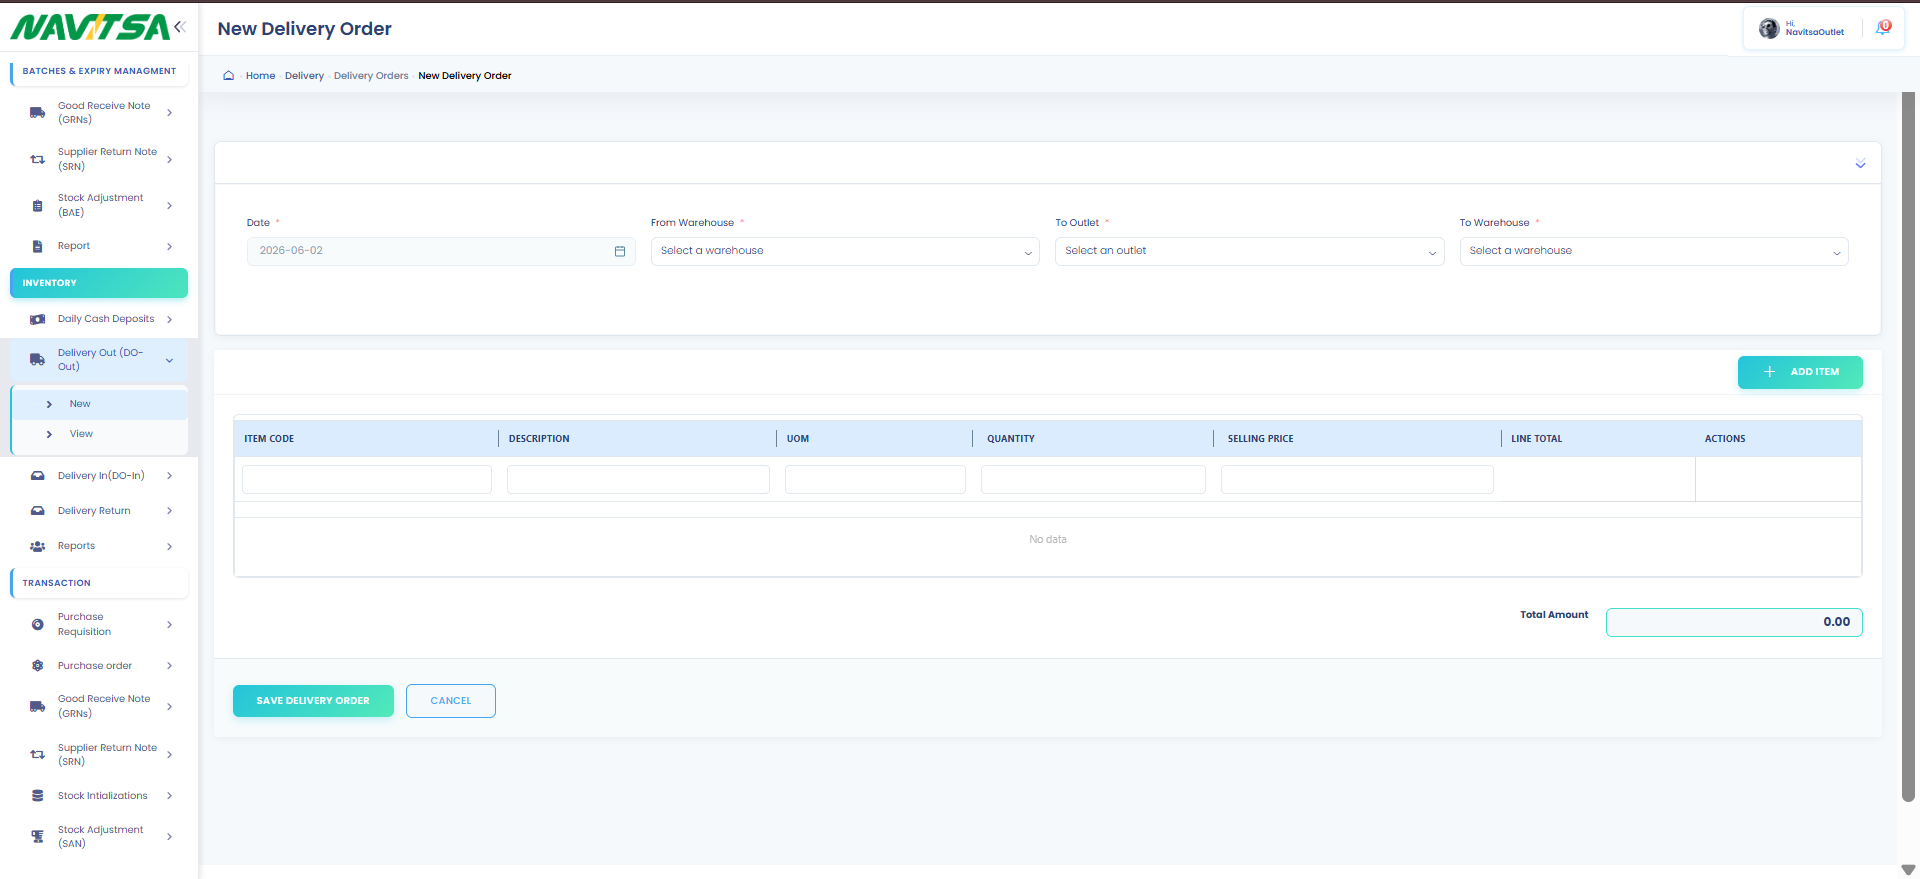The height and width of the screenshot is (879, 1920).
Task: Click truck icon for Transaction Good Receive Note
Action: [x=37, y=707]
